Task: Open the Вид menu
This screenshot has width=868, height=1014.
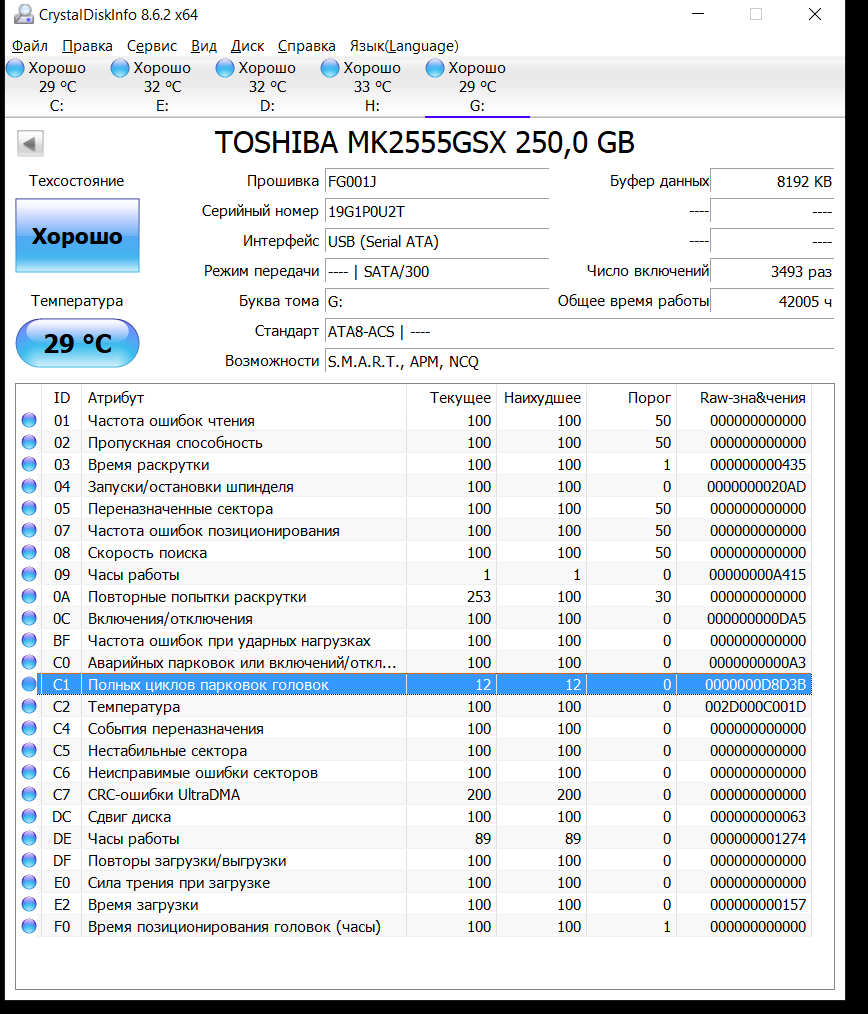Action: pos(204,46)
